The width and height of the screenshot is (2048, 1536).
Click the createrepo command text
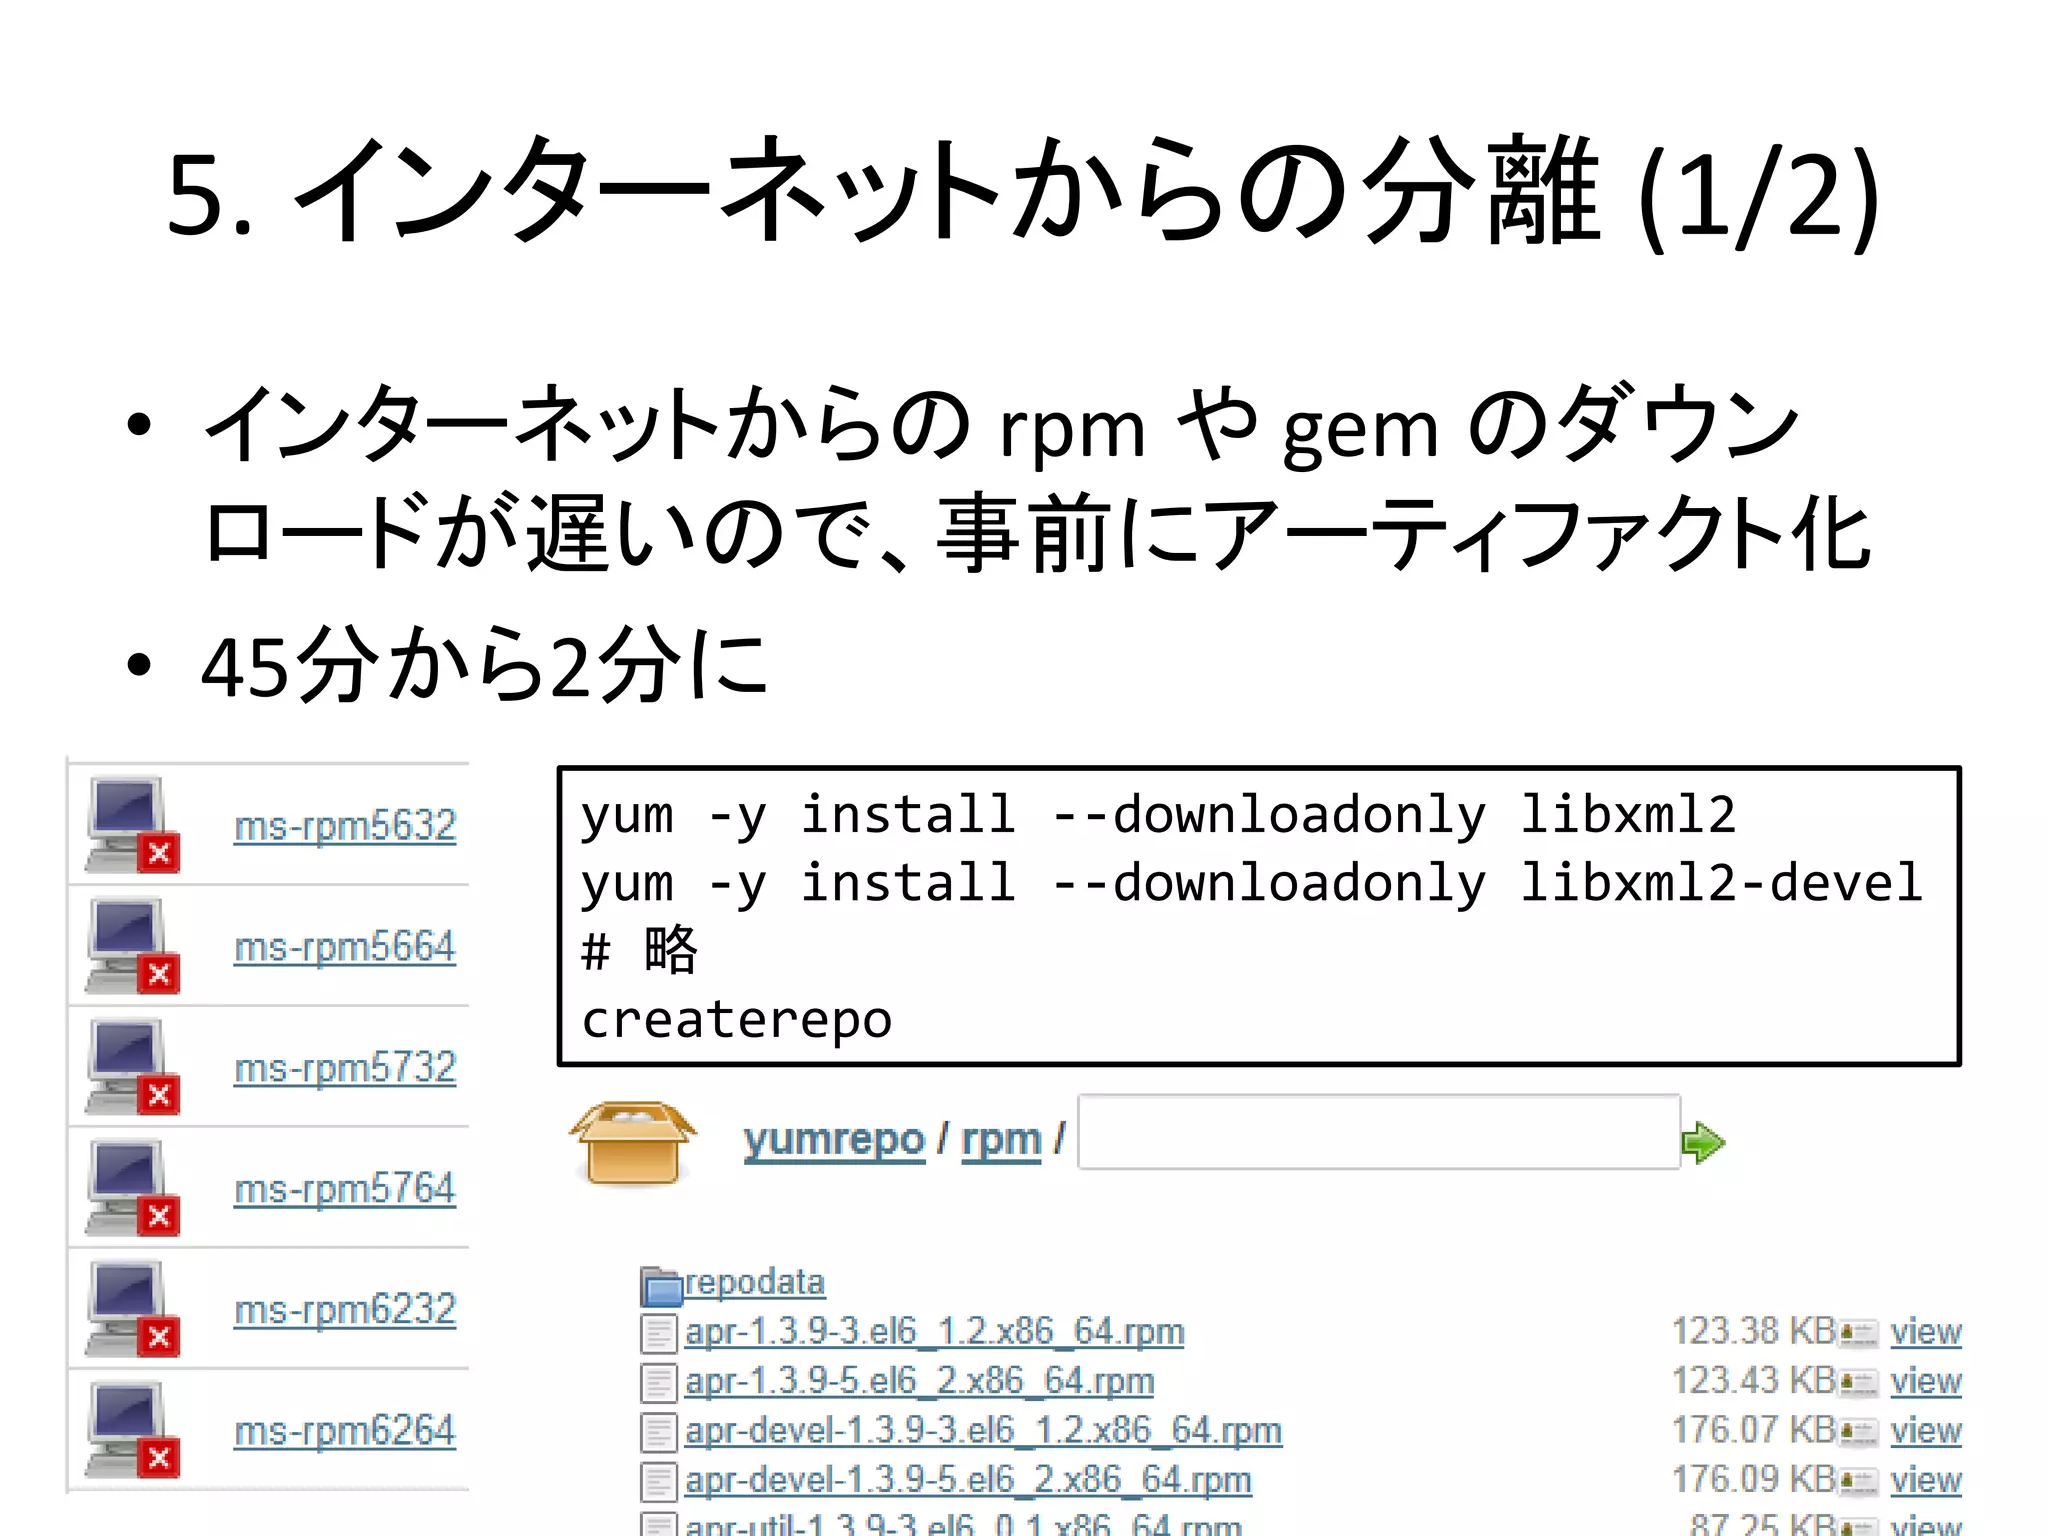pos(737,1020)
